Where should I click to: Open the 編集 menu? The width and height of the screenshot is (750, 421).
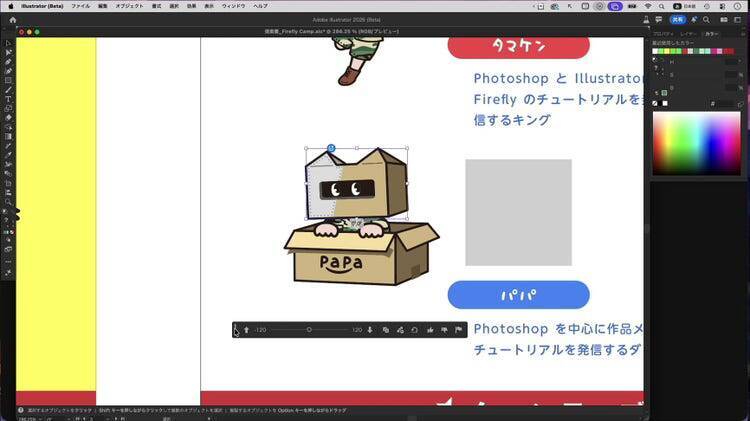102,6
